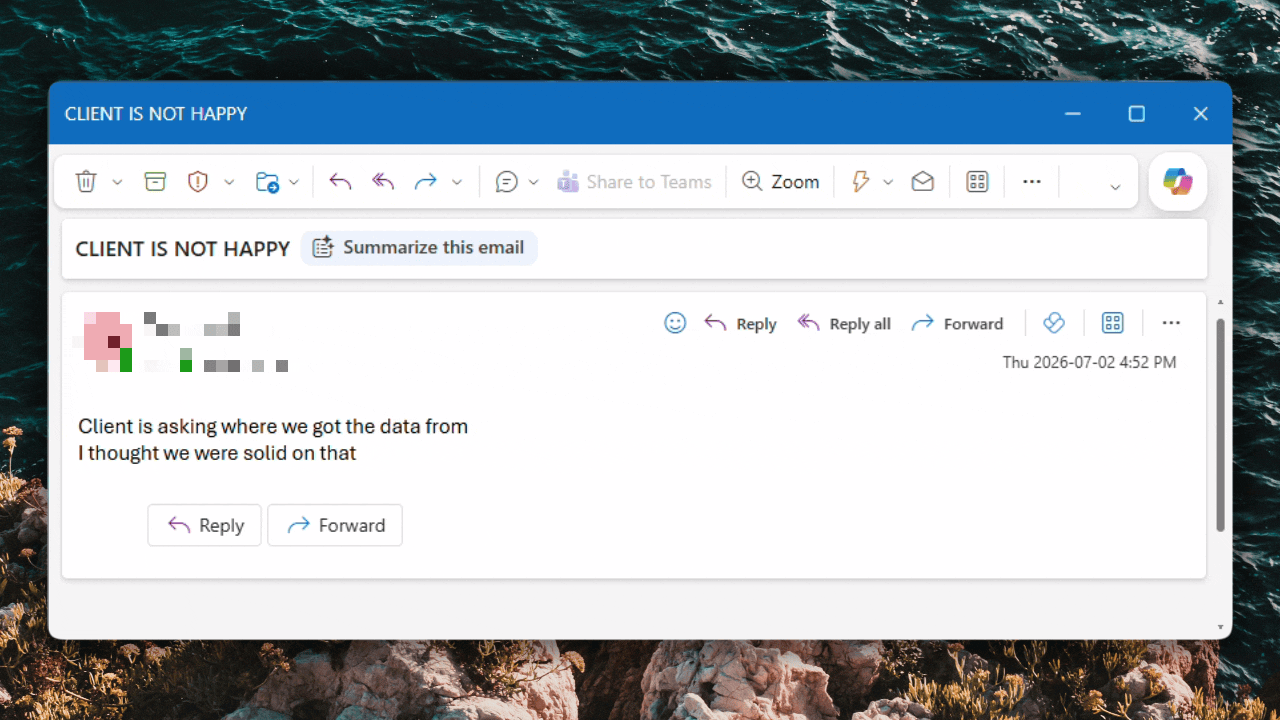Viewport: 1280px width, 720px height.
Task: Delete this email with the trash icon
Action: [87, 181]
